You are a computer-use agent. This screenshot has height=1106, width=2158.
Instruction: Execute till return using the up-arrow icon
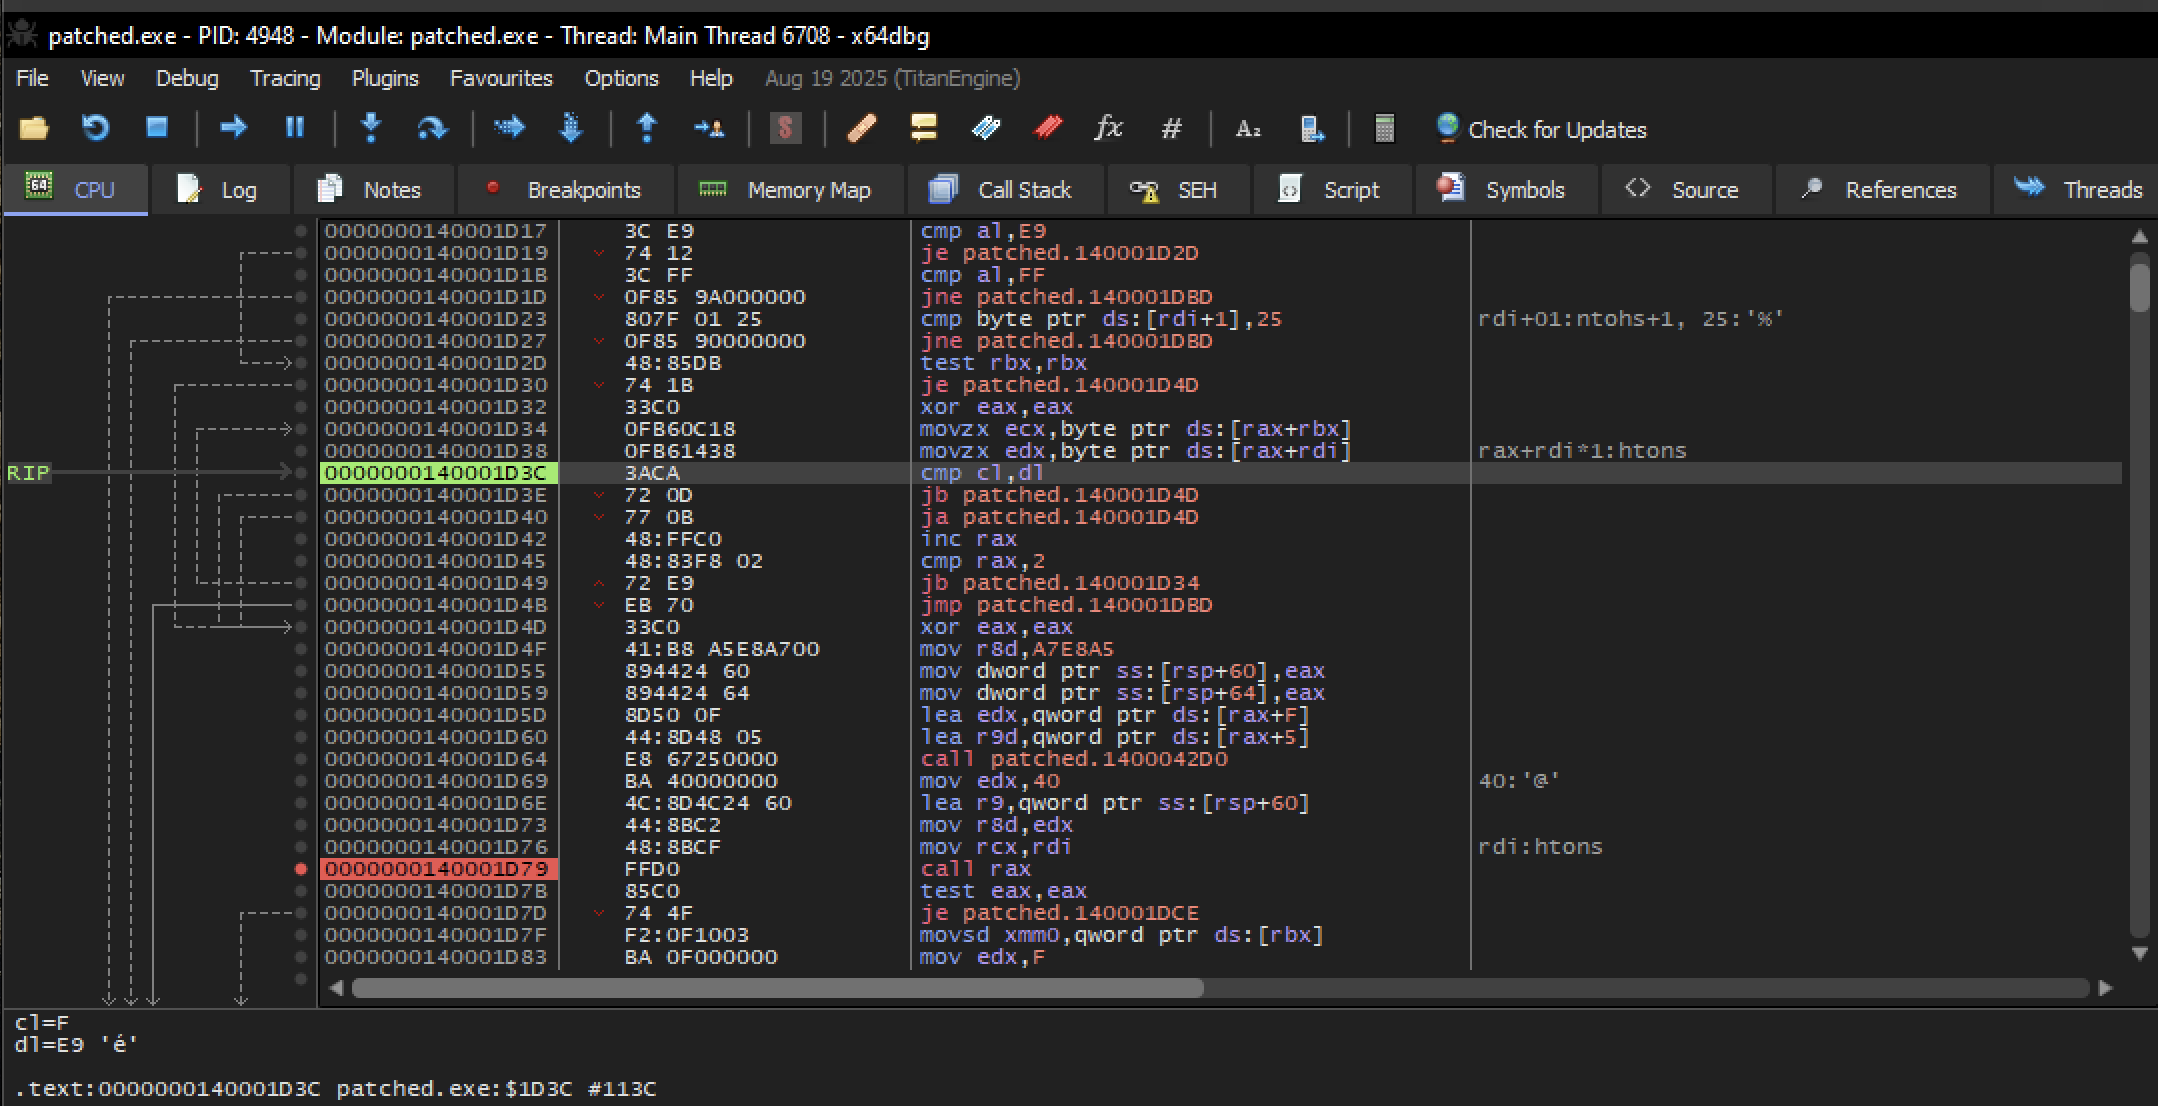tap(647, 128)
